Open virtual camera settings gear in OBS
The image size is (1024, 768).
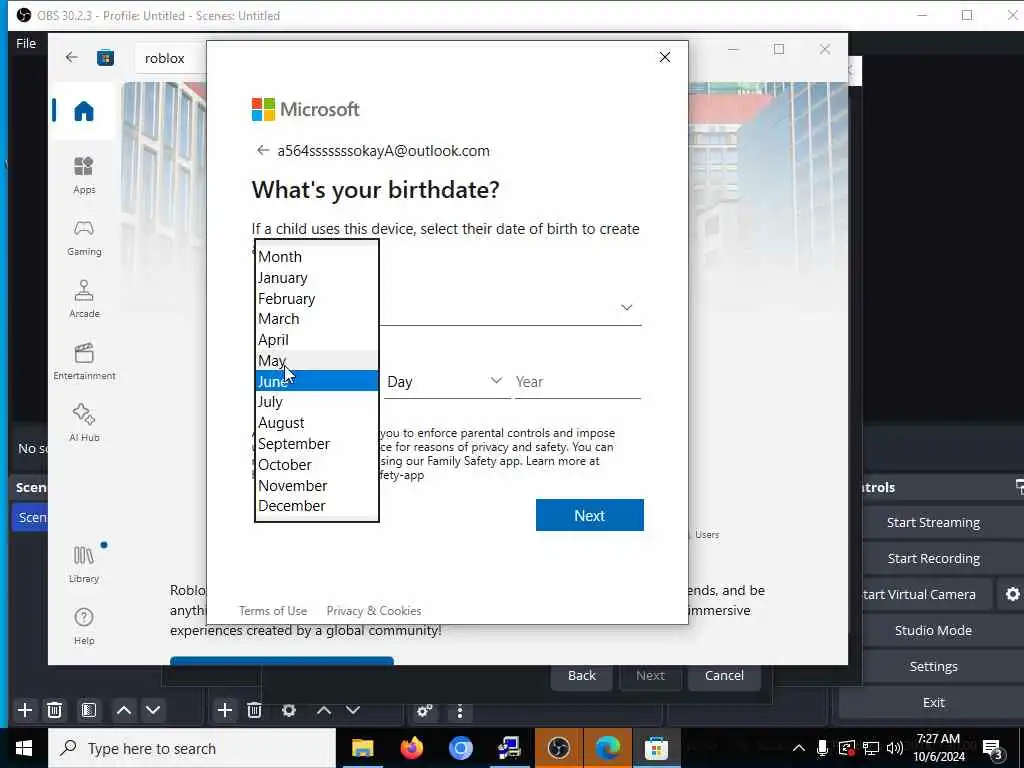pyautogui.click(x=1012, y=594)
